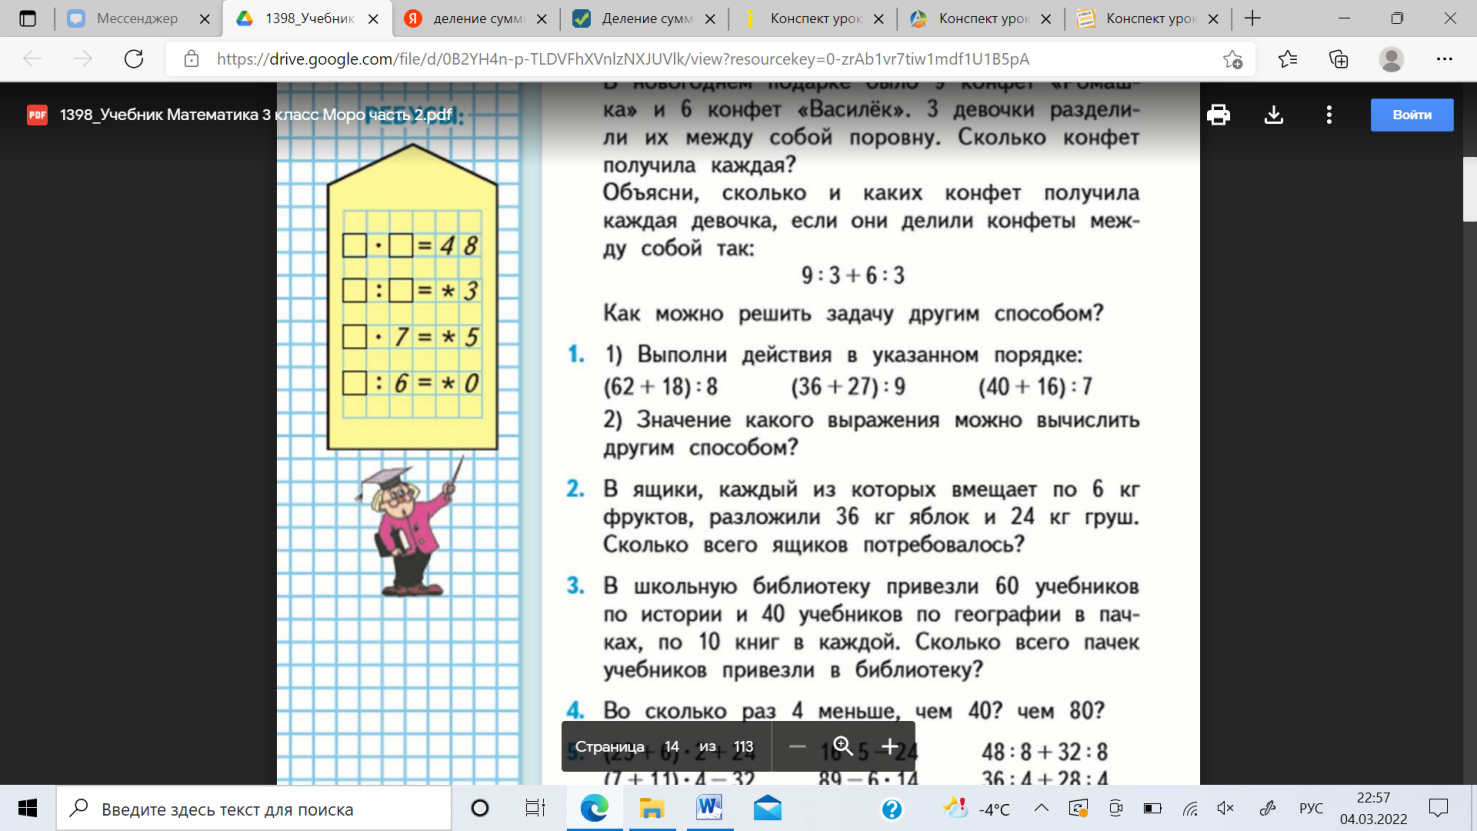Refresh the page in the browser
This screenshot has width=1477, height=831.
133,59
